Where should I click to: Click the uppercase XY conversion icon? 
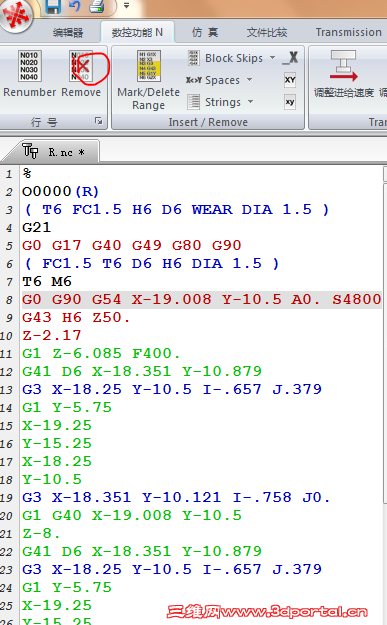[290, 80]
